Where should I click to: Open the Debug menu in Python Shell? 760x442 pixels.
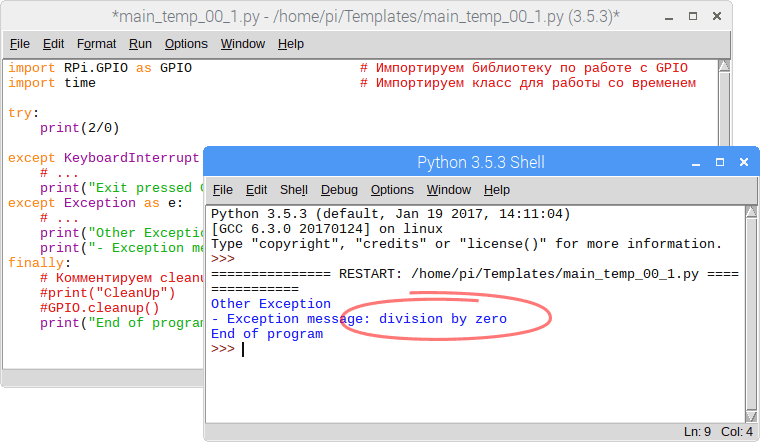339,190
